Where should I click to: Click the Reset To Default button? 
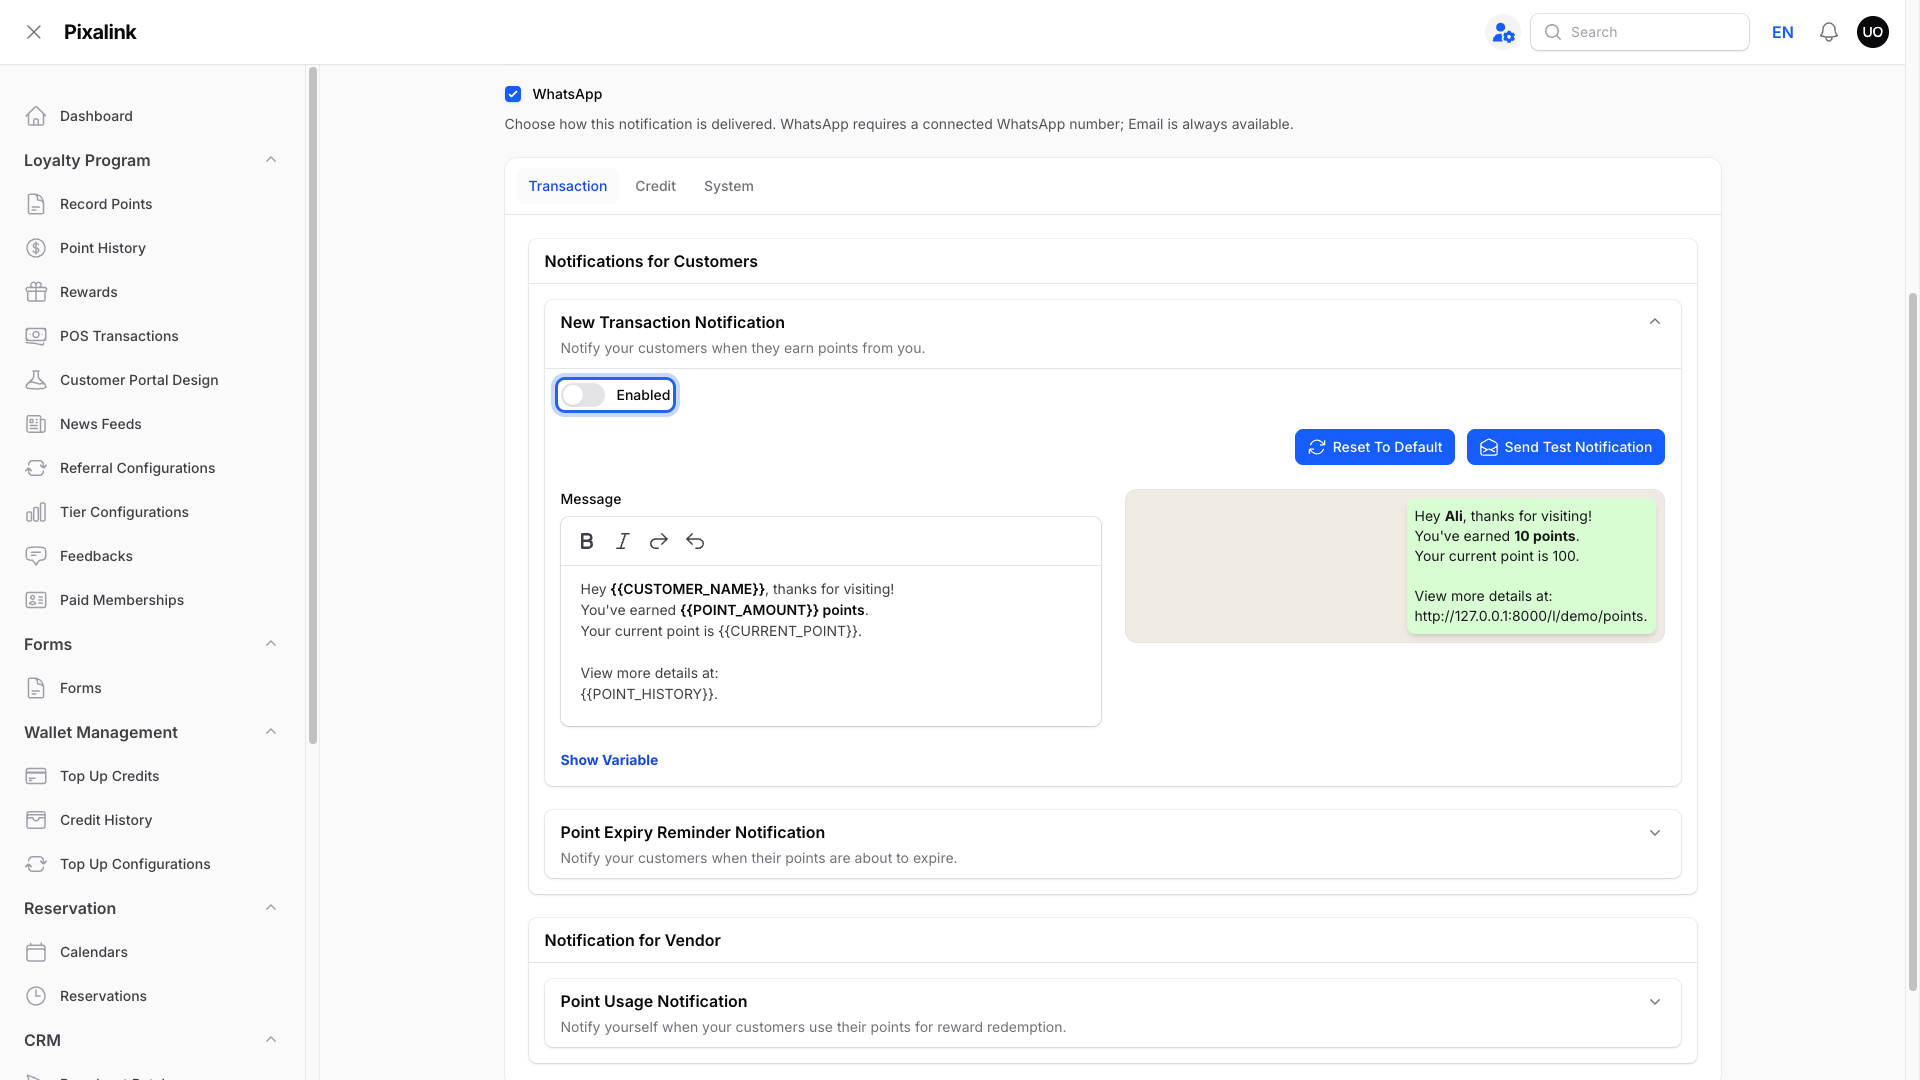tap(1375, 447)
